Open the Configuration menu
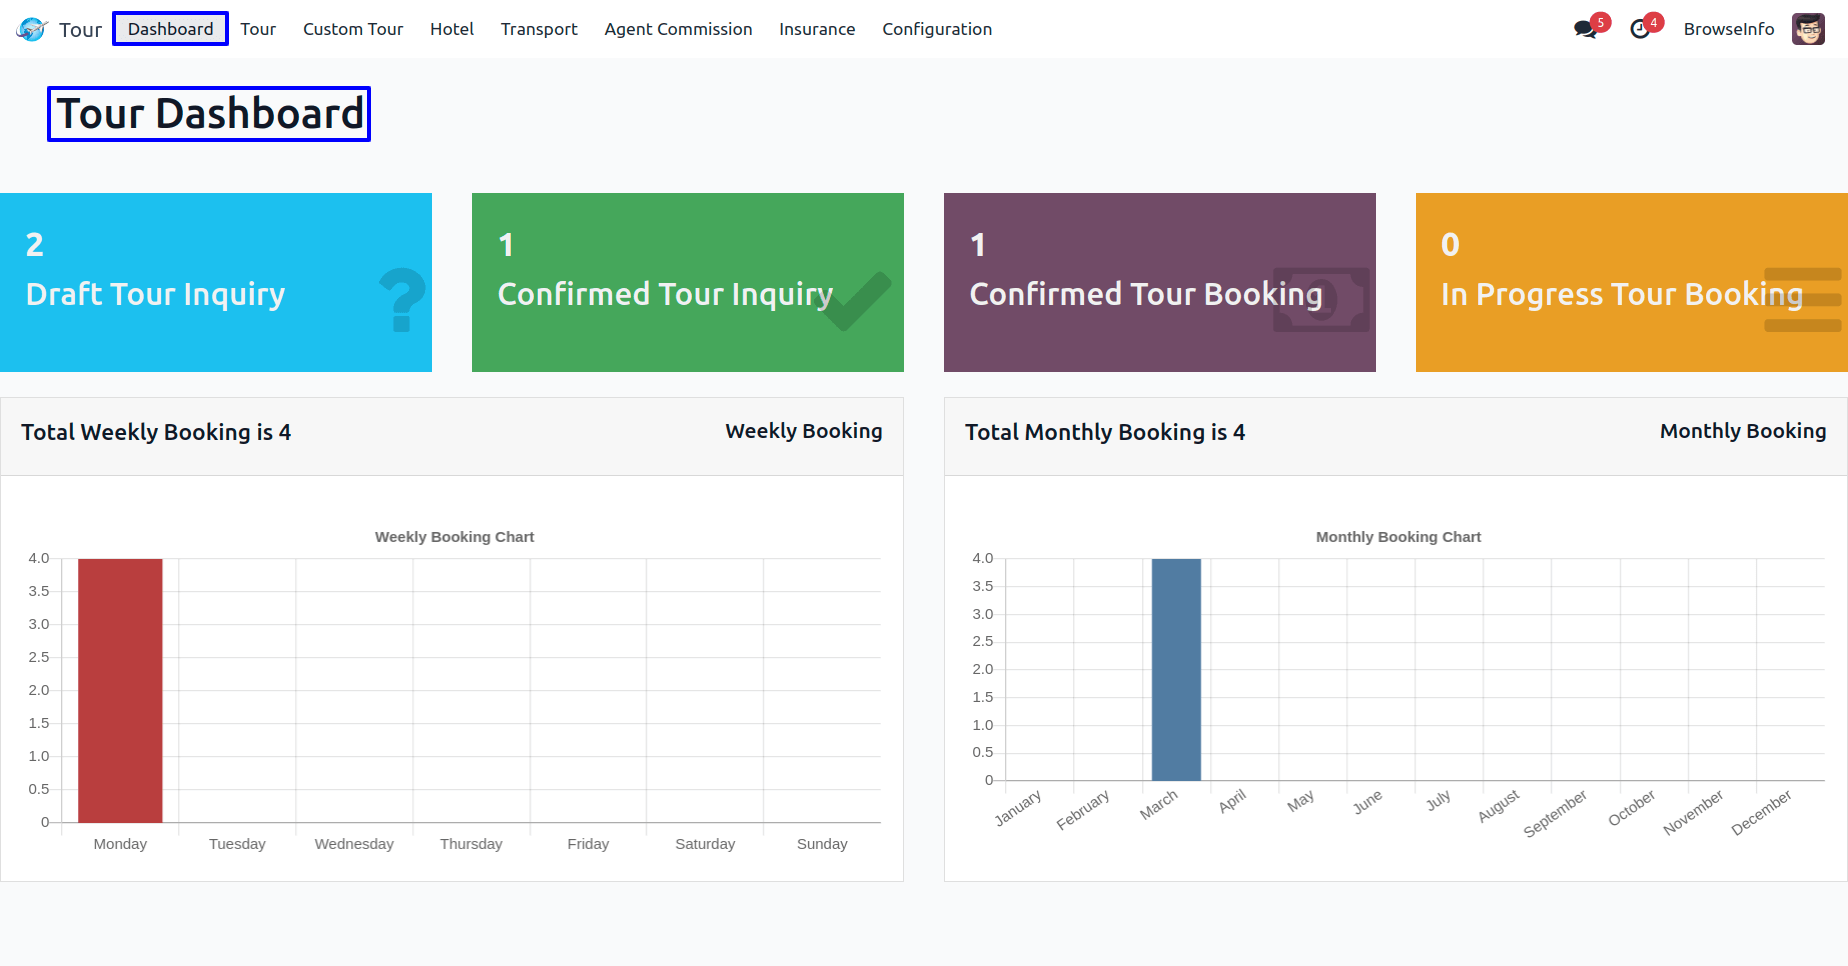Screen dimensions: 1848x966 (936, 29)
